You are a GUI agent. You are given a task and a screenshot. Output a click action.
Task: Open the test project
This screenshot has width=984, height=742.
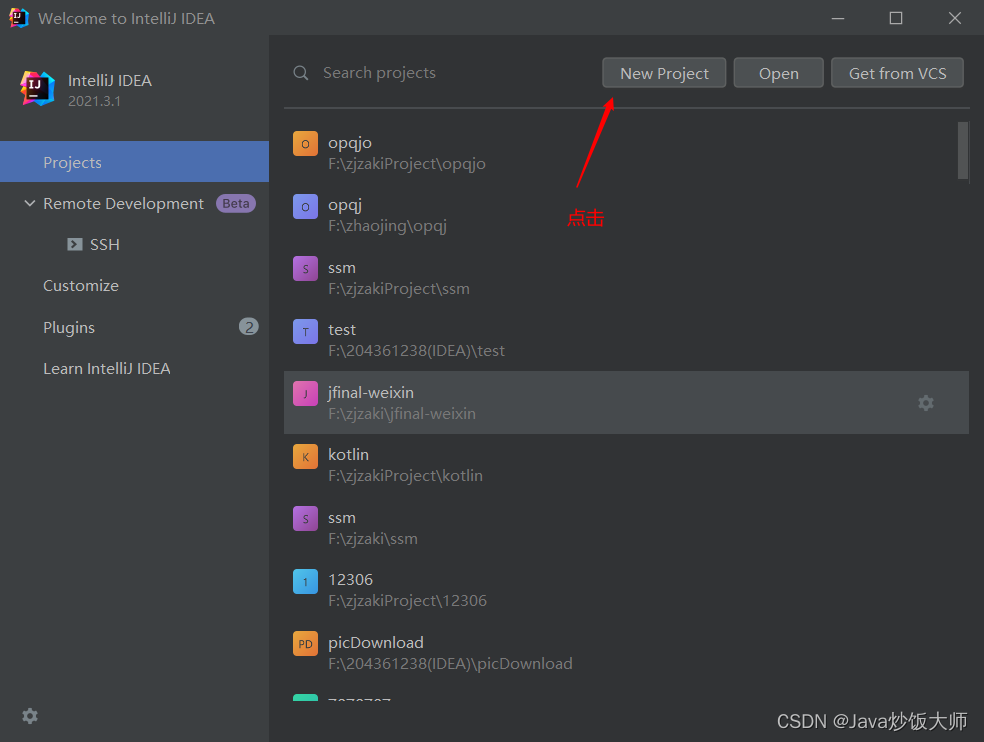click(626, 340)
